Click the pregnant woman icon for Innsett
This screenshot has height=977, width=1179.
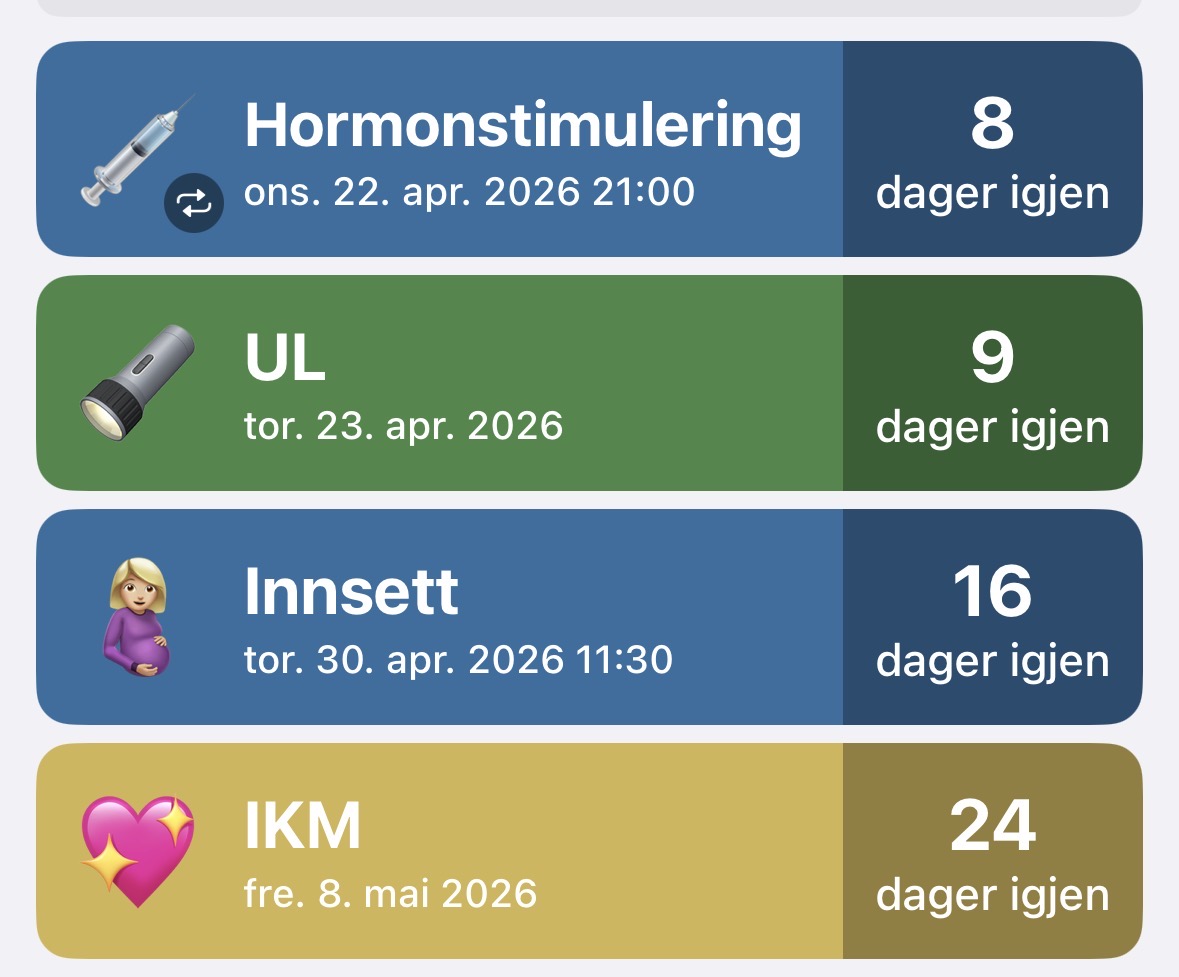coord(137,616)
